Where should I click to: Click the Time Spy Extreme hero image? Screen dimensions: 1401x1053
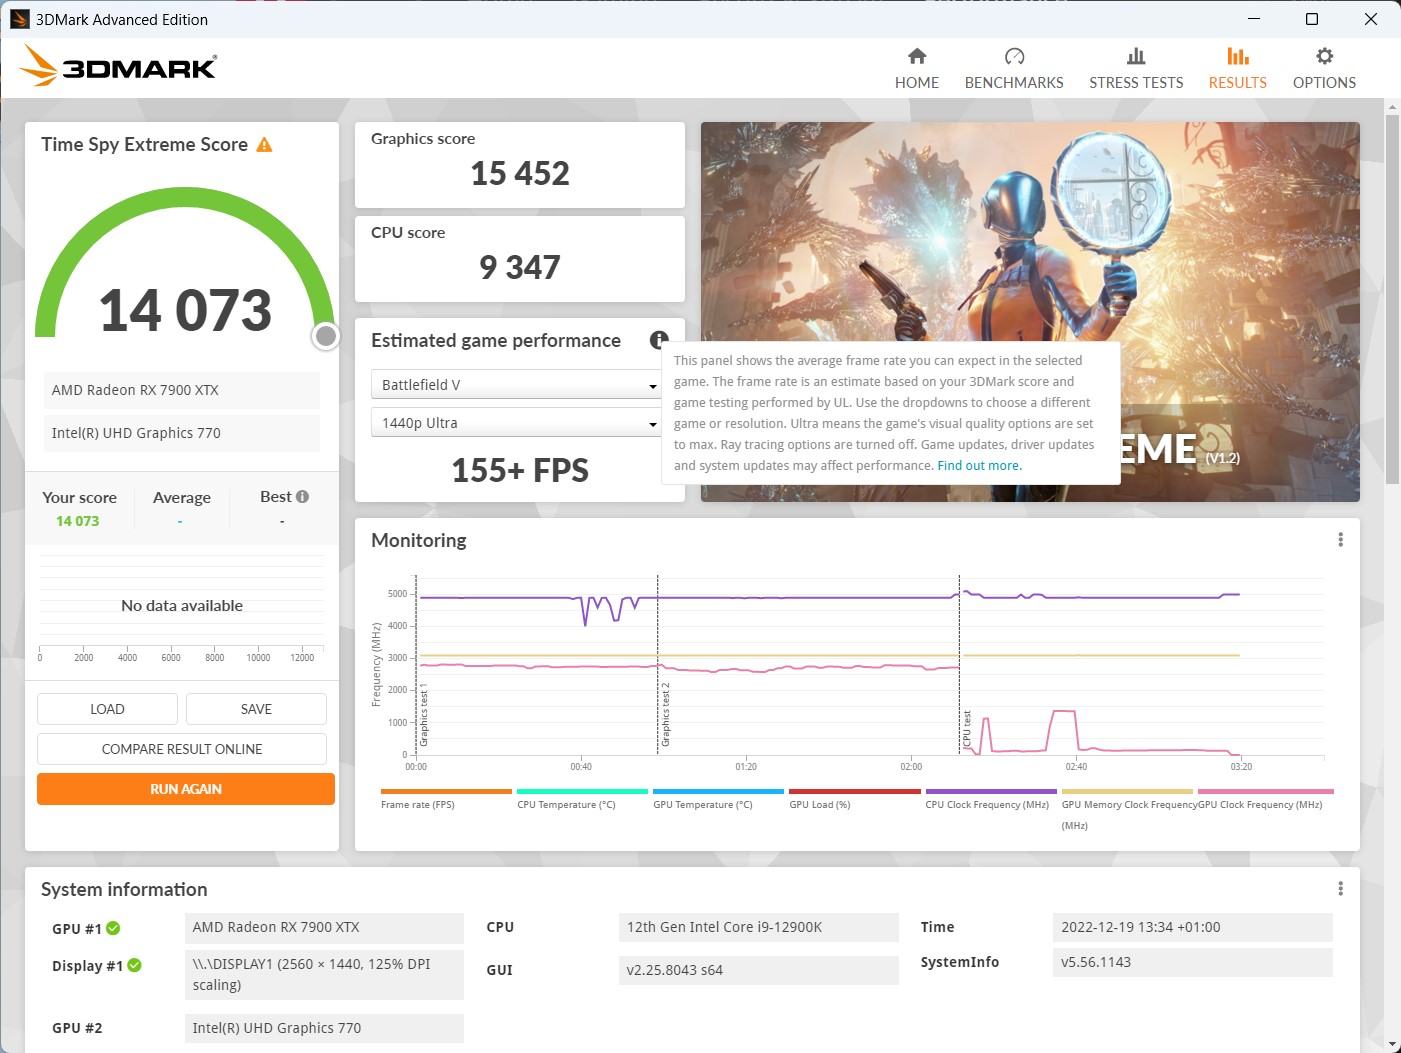(x=1030, y=312)
